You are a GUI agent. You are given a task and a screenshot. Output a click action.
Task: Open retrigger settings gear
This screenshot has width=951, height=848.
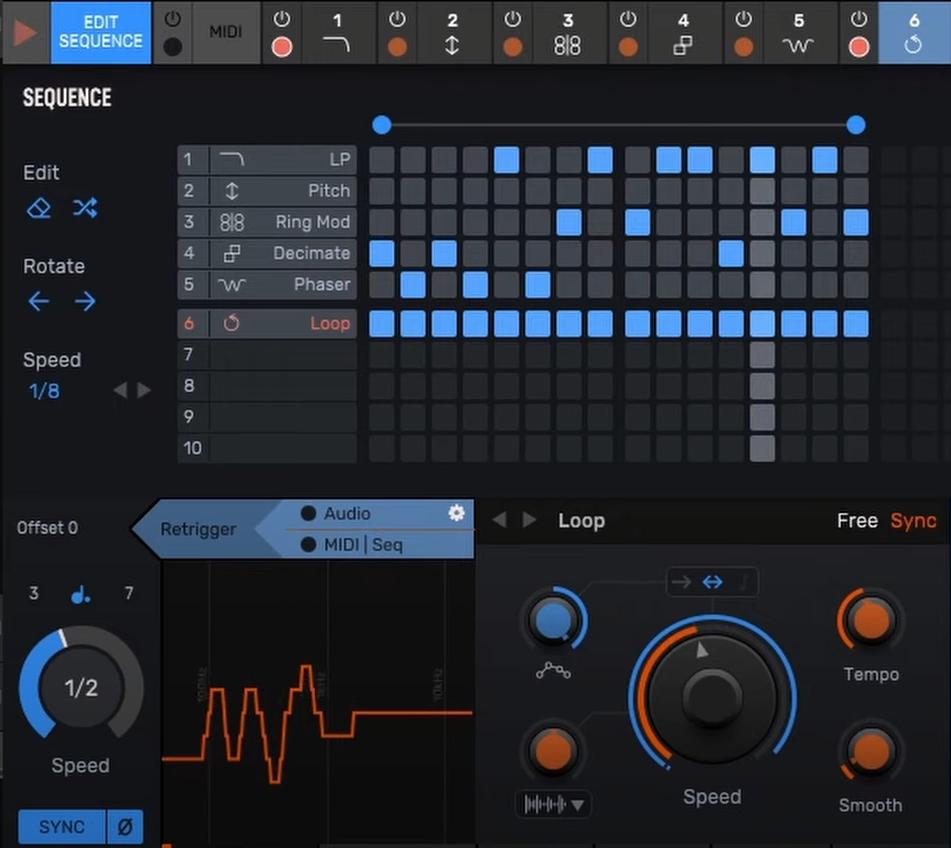click(456, 513)
